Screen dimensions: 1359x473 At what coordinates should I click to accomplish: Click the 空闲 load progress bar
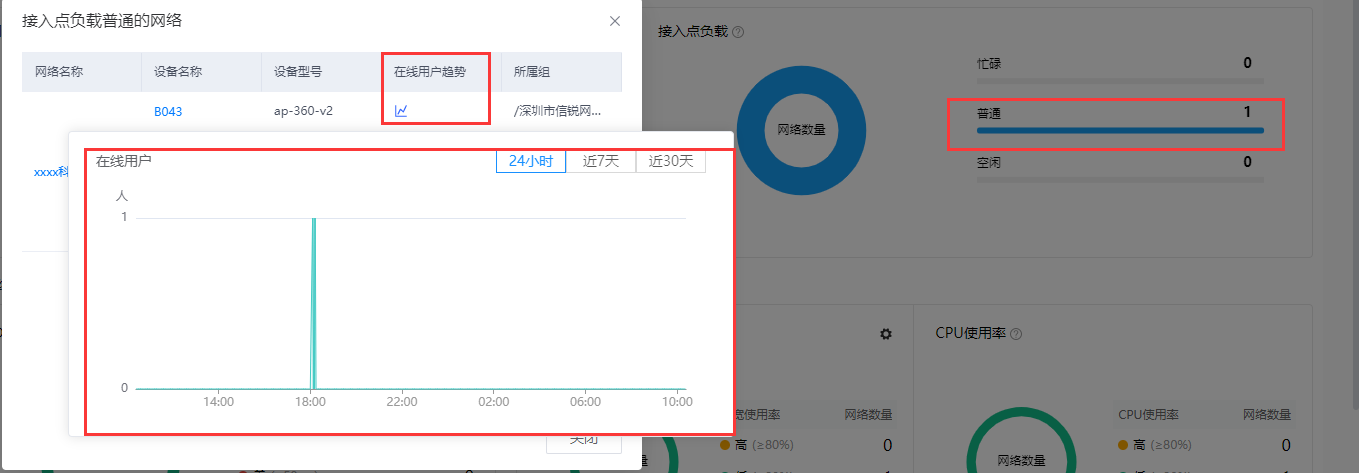1120,180
